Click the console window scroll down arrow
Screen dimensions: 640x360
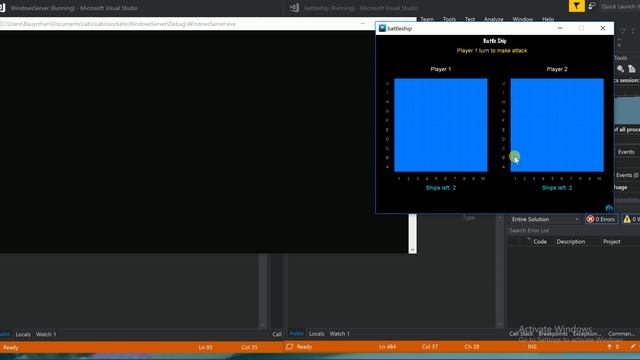click(x=412, y=249)
